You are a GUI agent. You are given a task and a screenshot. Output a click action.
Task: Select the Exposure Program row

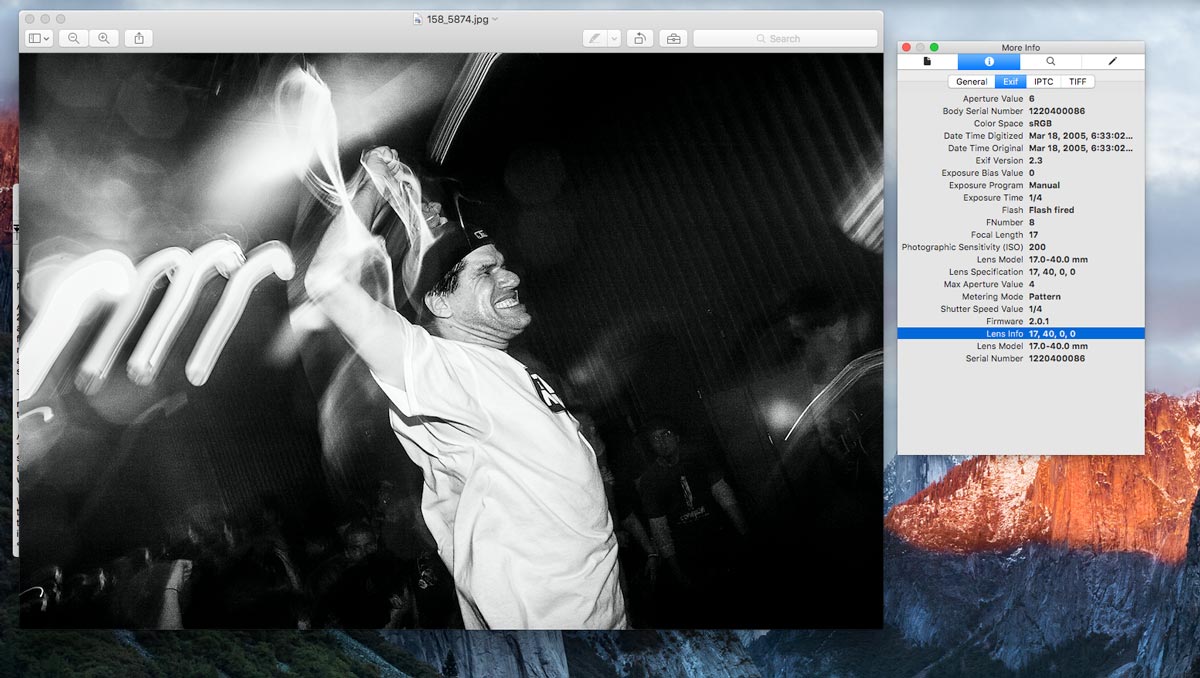1020,185
